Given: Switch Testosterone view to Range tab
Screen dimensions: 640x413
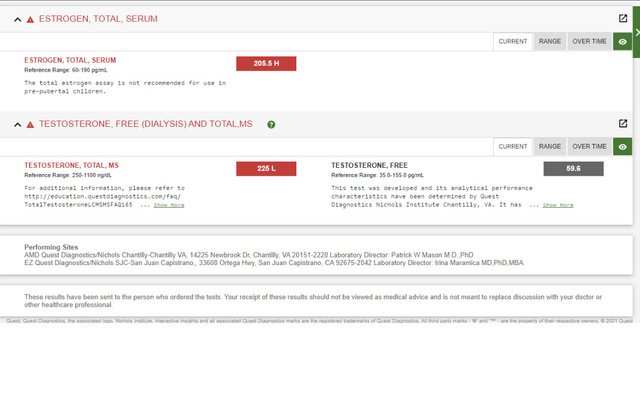Looking at the screenshot, I should [x=550, y=147].
